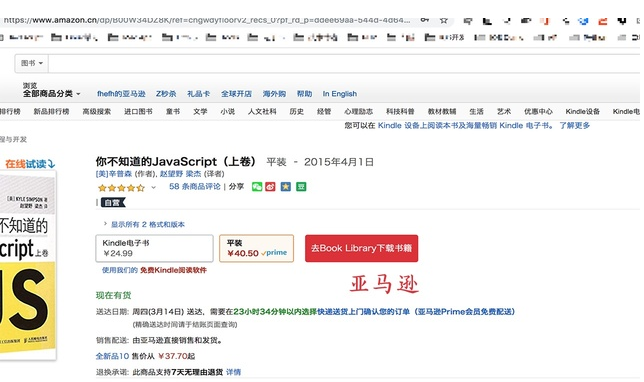This screenshot has height=382, width=644.
Task: Click the JavaScript book cover image
Action: coord(28,264)
